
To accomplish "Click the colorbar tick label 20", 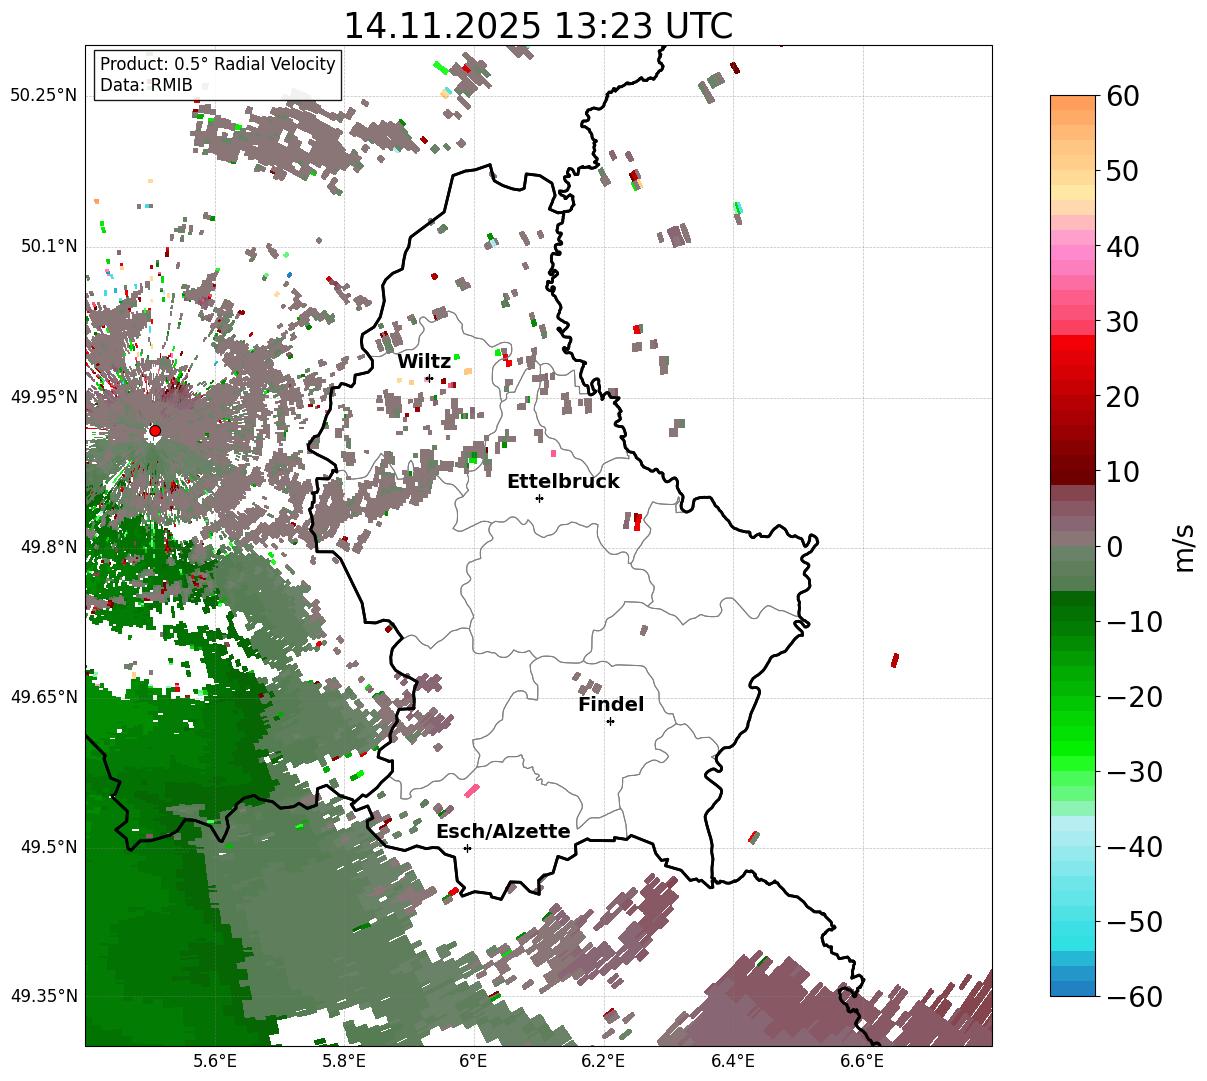I will click(1121, 397).
